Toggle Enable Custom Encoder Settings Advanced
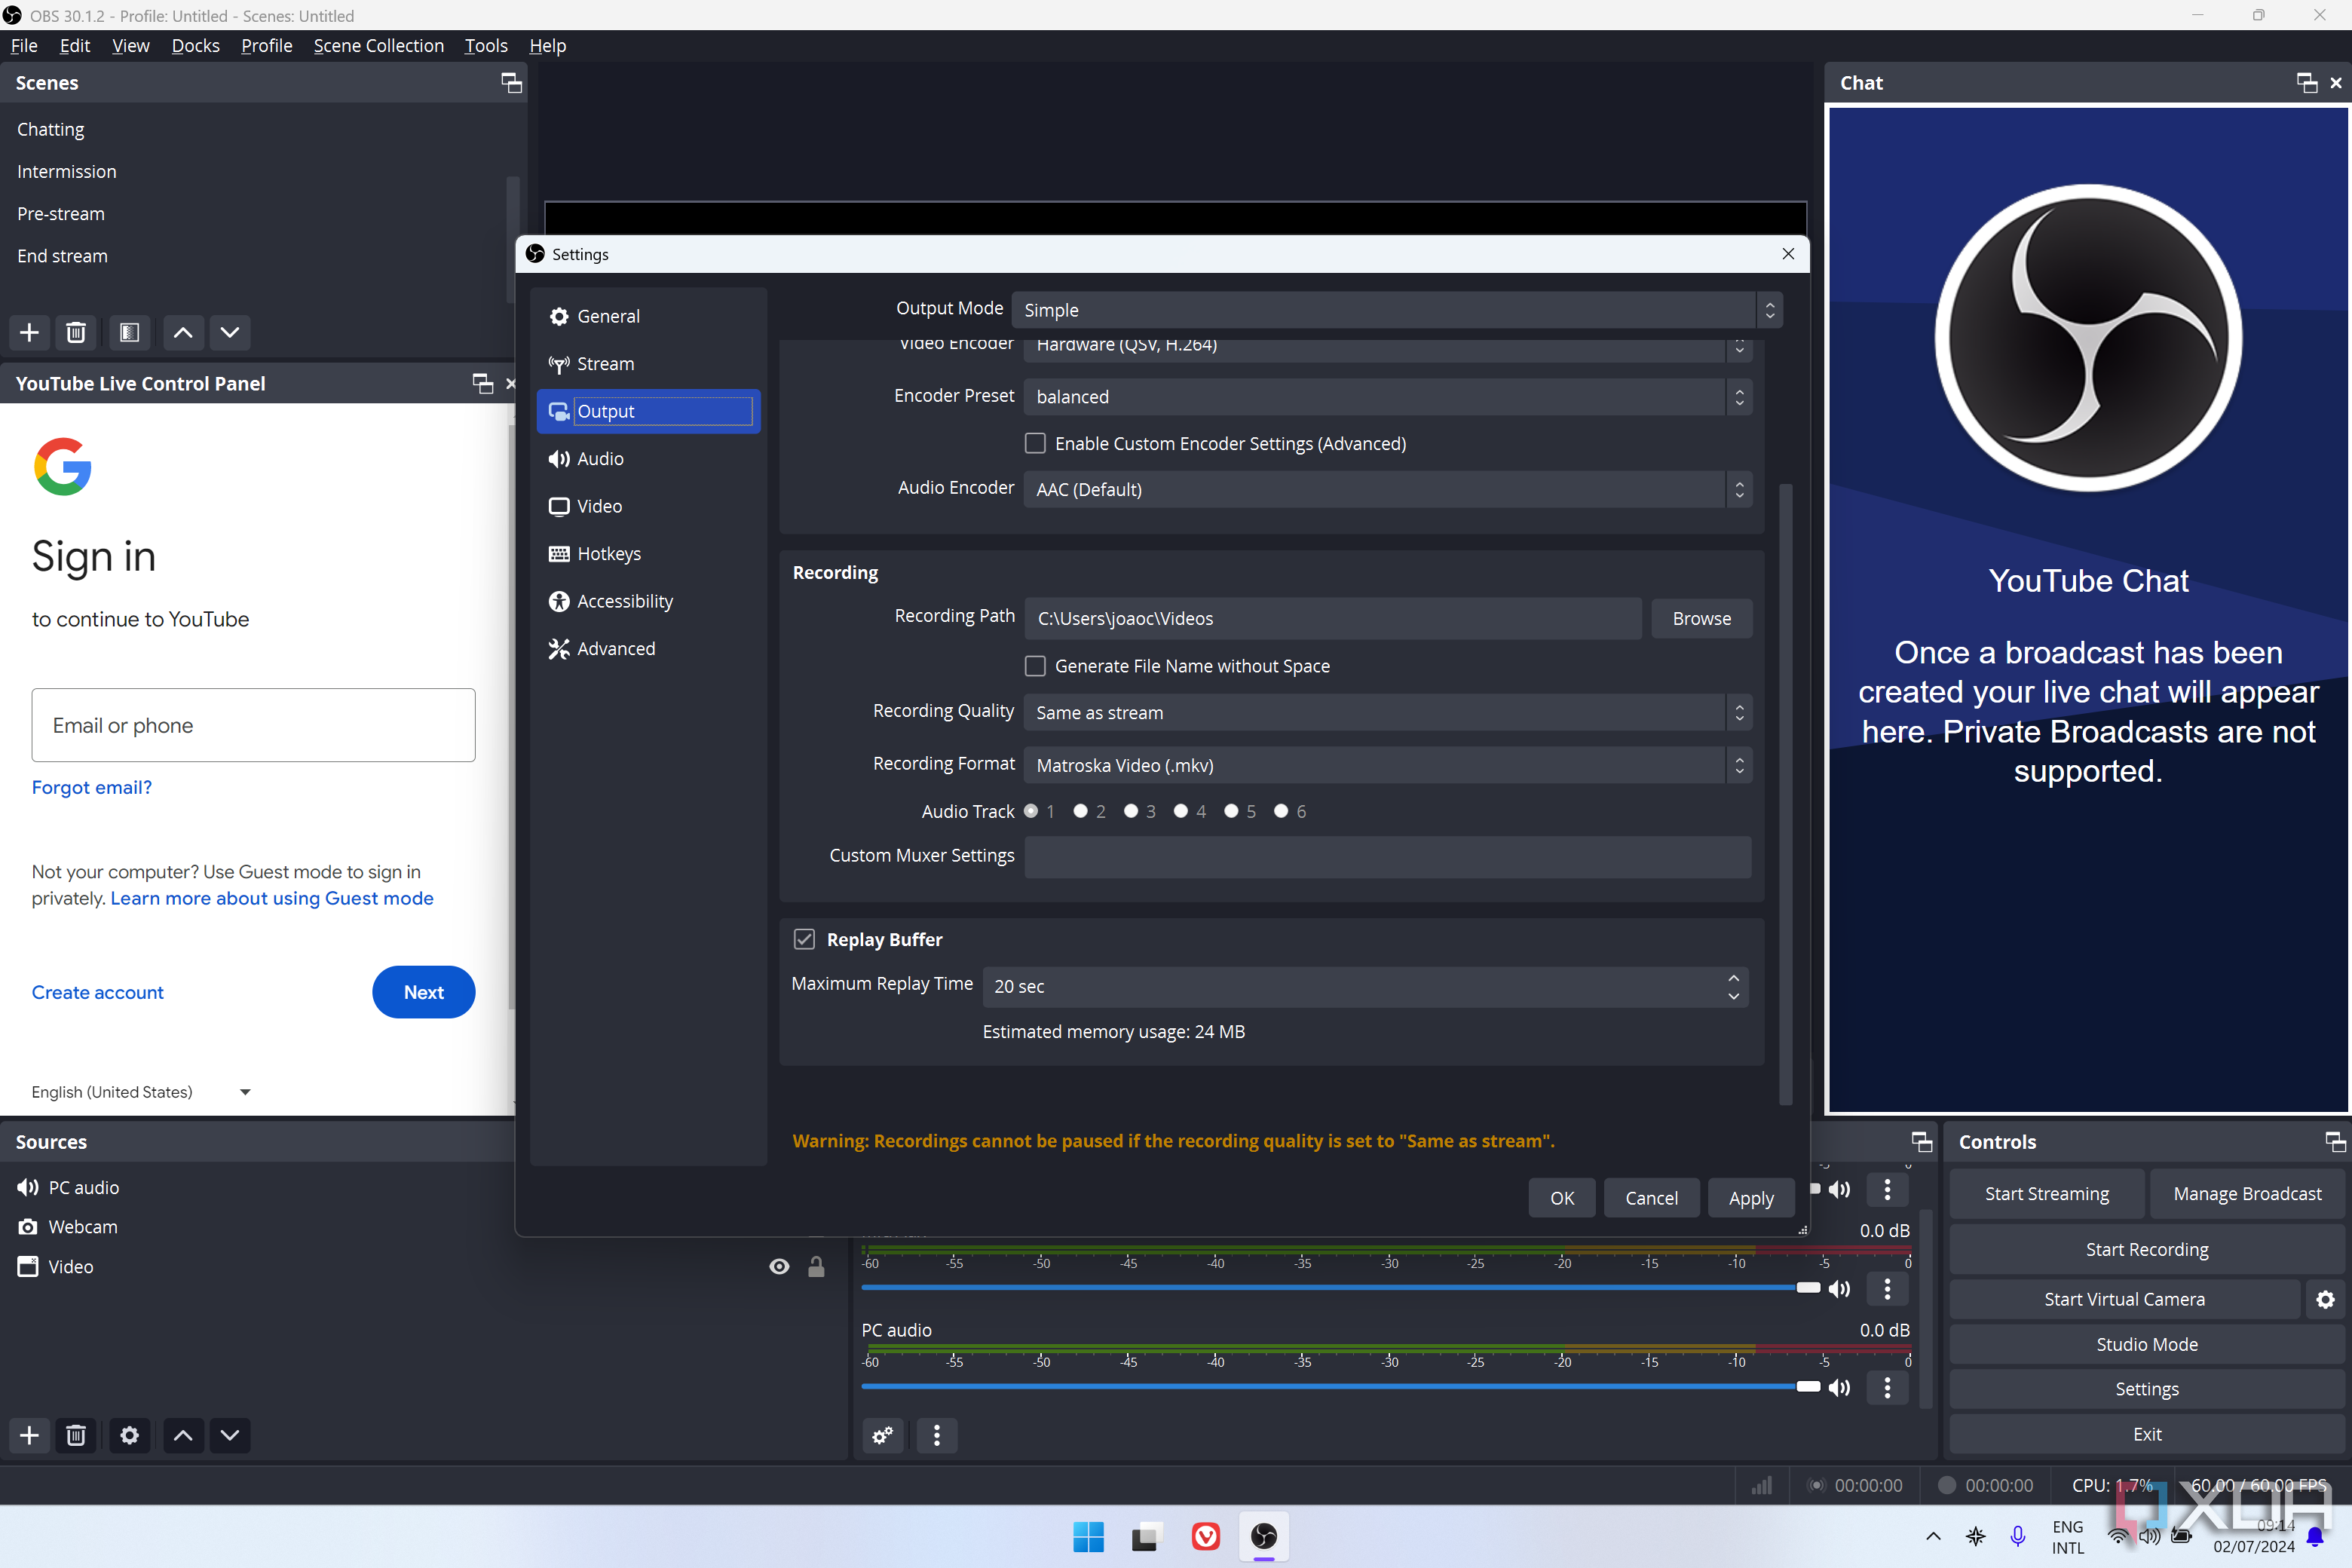Screen dimensions: 2352x1568 tap(1036, 443)
